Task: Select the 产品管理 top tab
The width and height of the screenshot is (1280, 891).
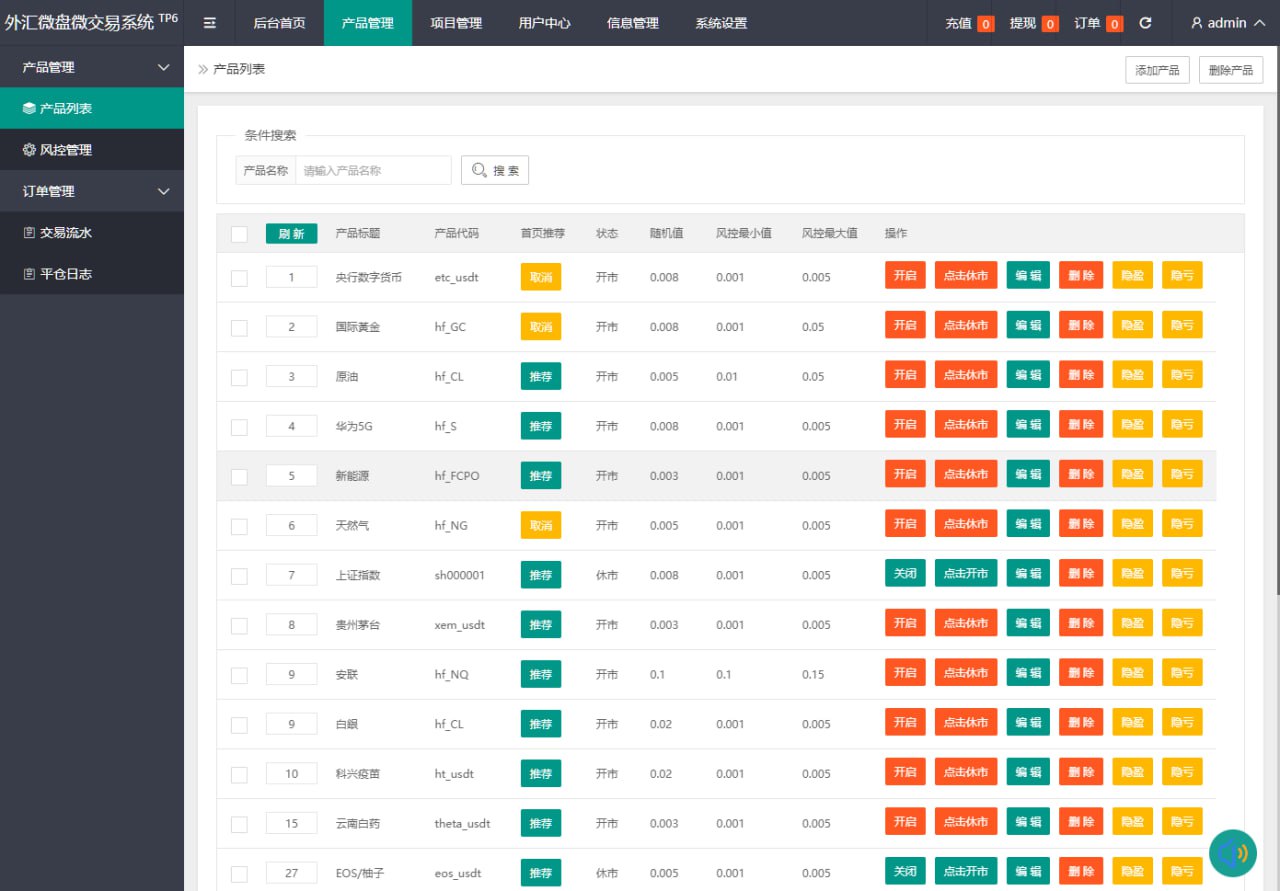Action: 368,23
